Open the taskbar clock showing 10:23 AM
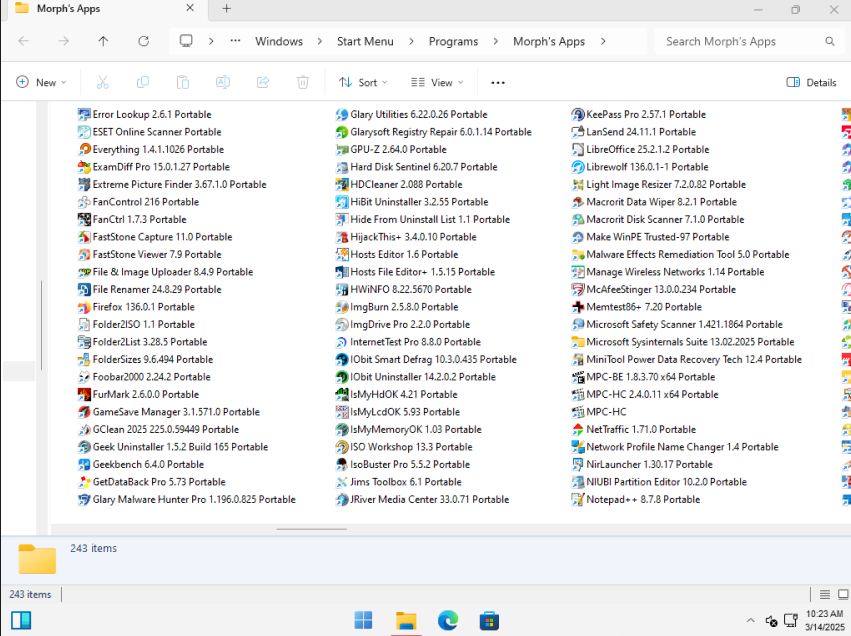The height and width of the screenshot is (636, 851). pos(824,620)
